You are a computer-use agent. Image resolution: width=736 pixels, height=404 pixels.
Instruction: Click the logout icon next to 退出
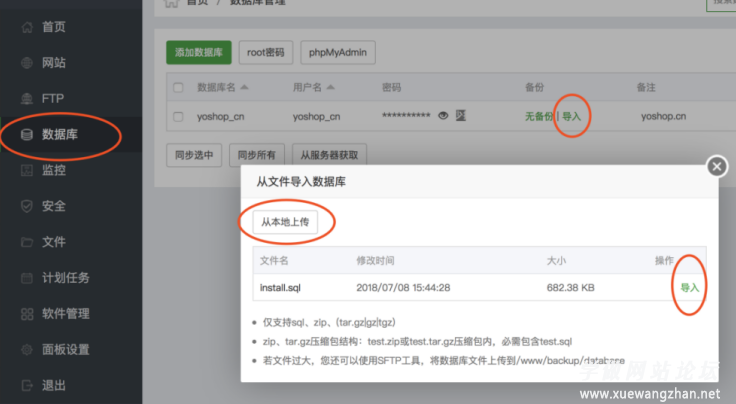pos(27,386)
